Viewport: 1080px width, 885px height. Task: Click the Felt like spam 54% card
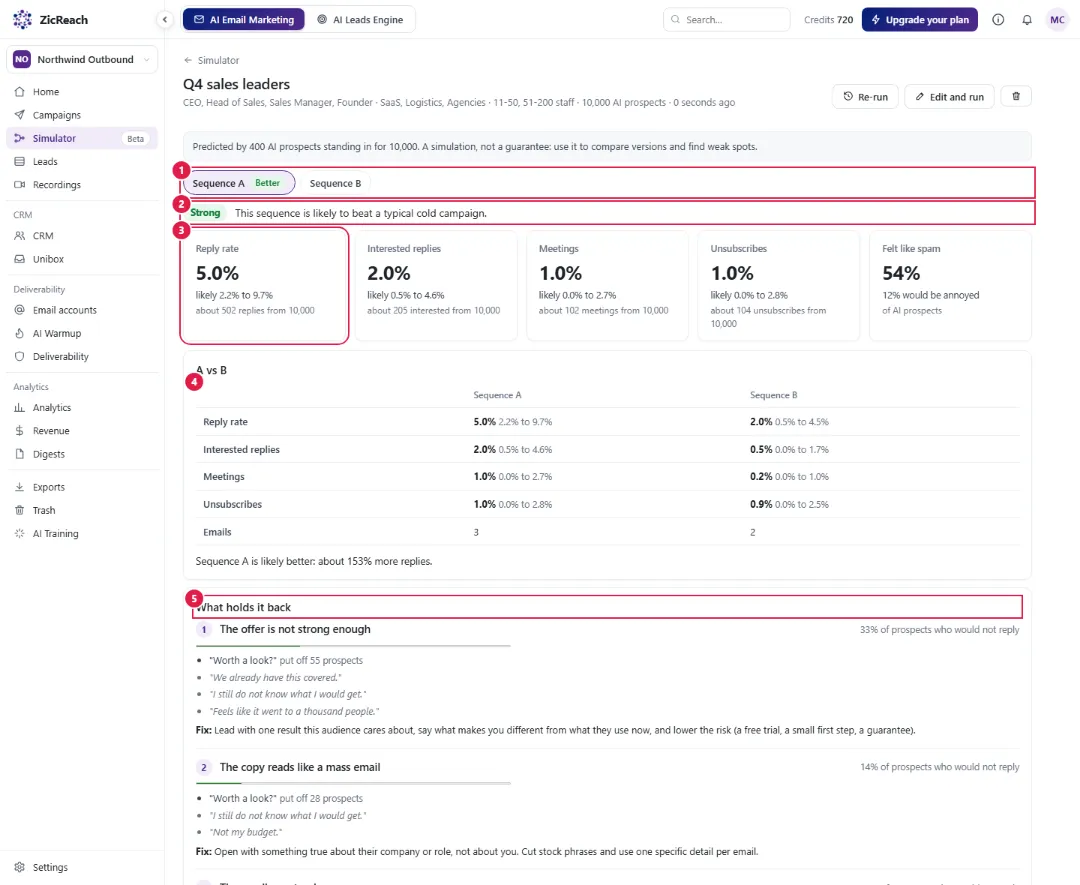point(951,286)
